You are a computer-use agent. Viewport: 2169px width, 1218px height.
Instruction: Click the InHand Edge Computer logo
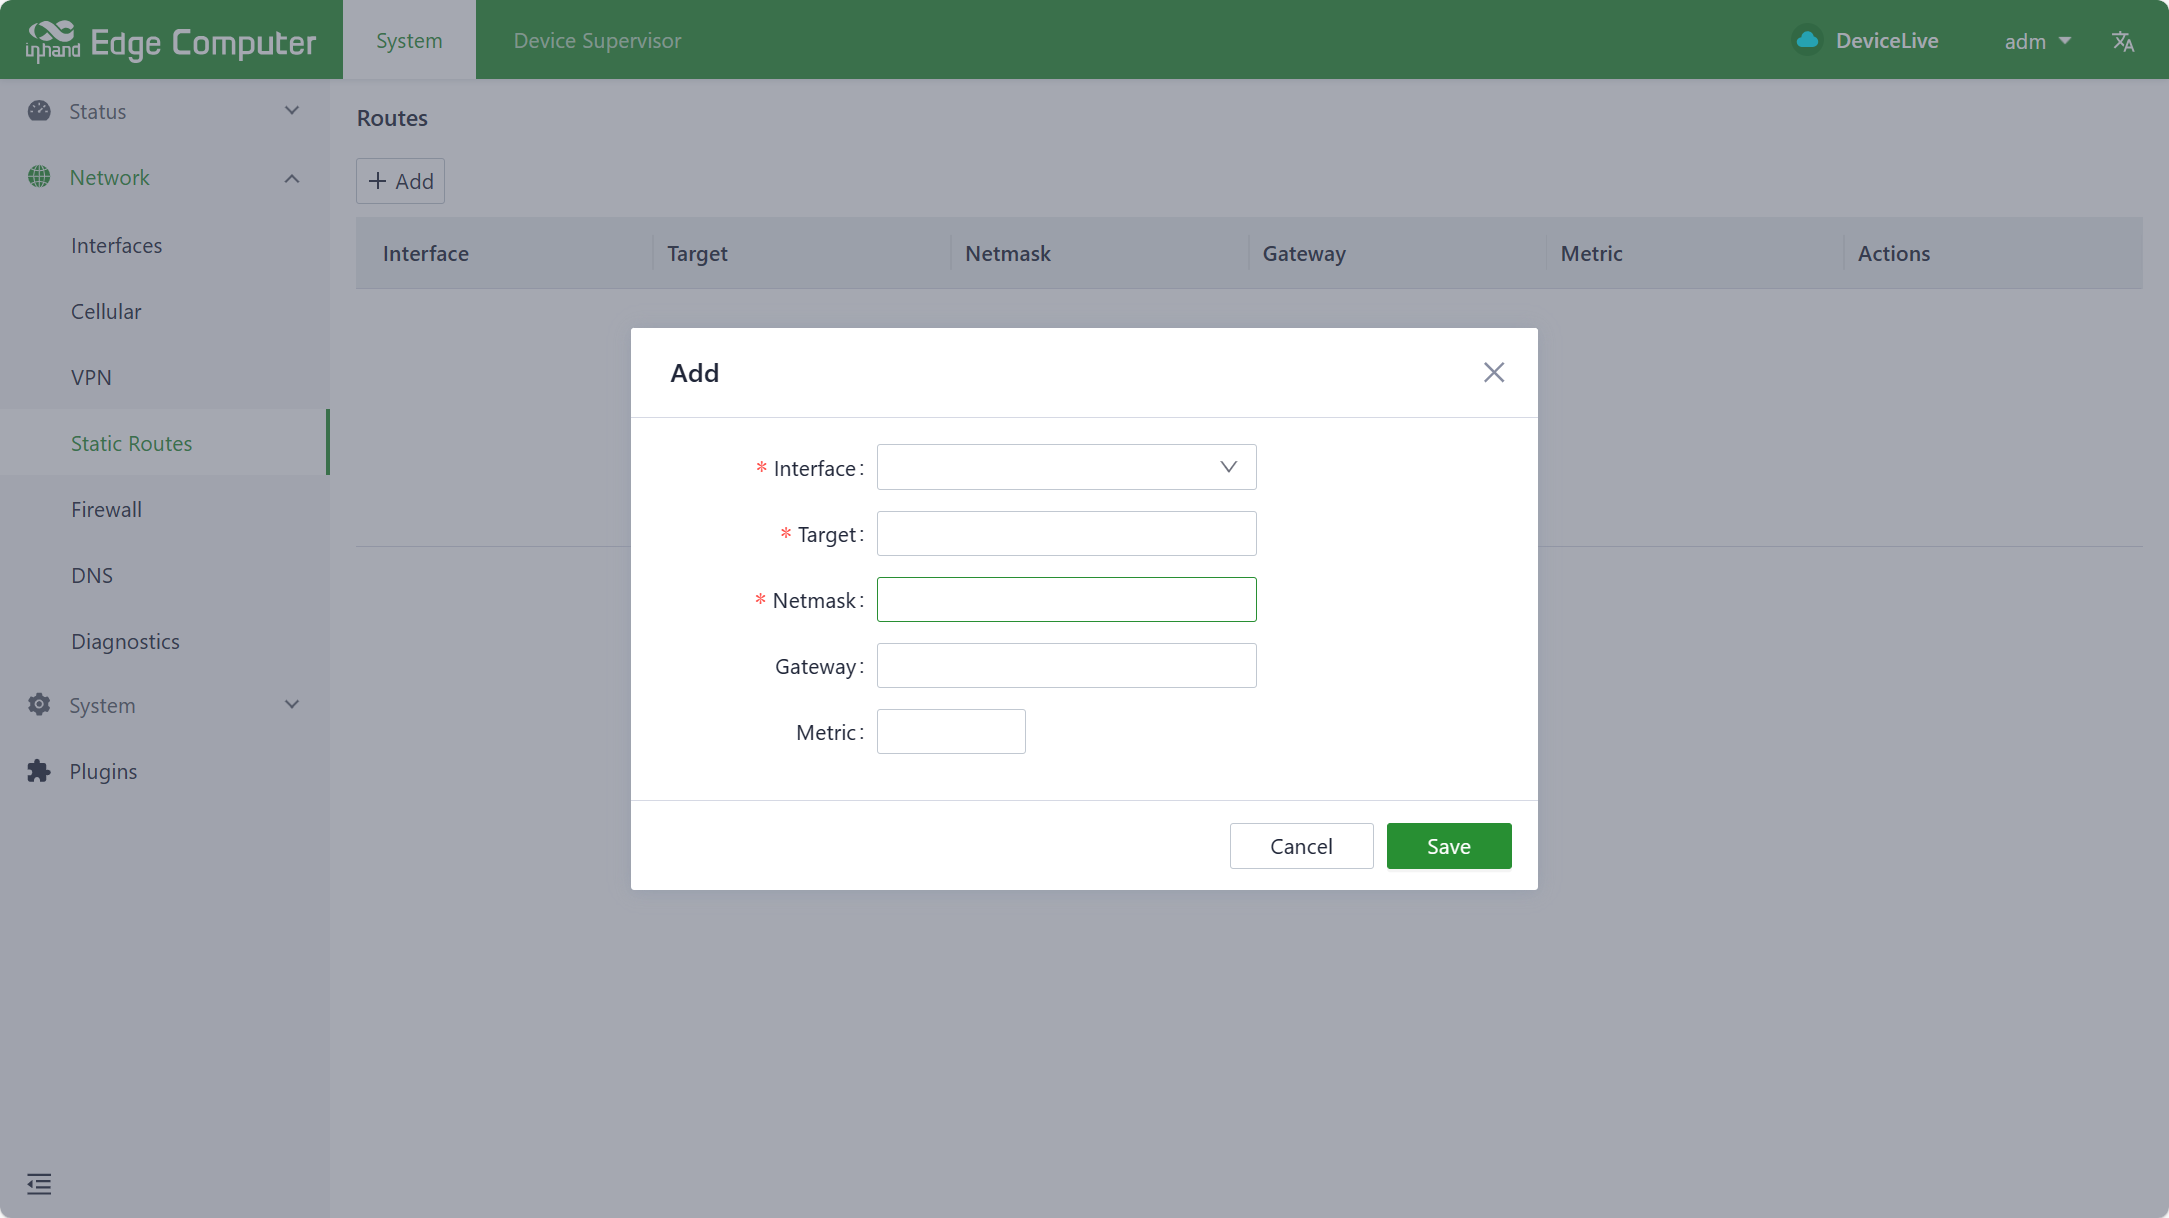click(x=170, y=41)
